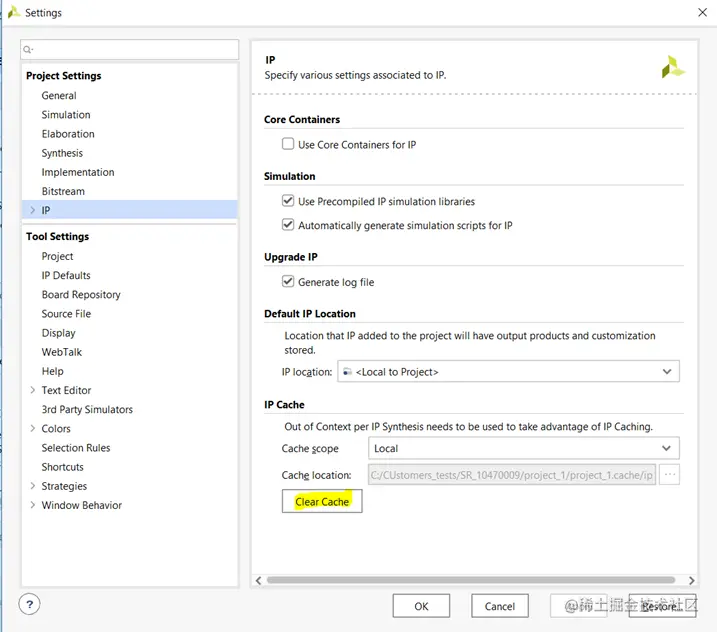Open Implementation settings
This screenshot has width=717, height=632.
coord(78,172)
